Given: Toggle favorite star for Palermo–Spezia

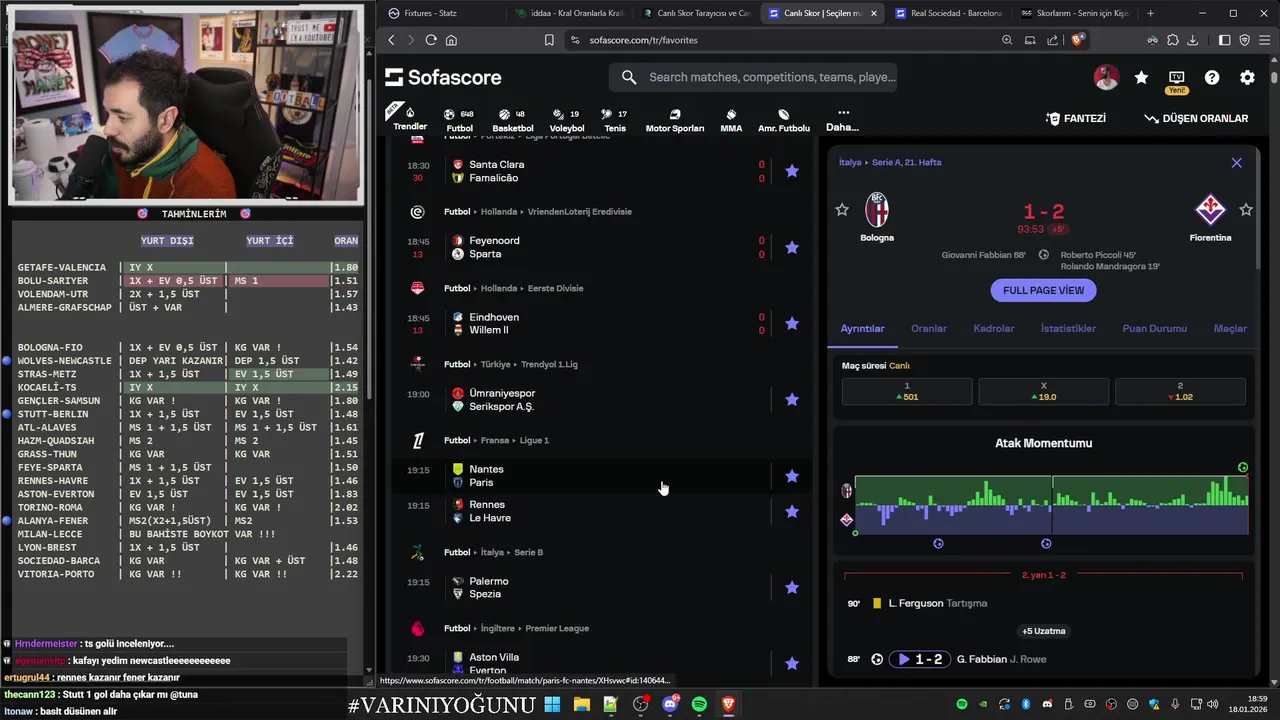Looking at the screenshot, I should coord(792,587).
